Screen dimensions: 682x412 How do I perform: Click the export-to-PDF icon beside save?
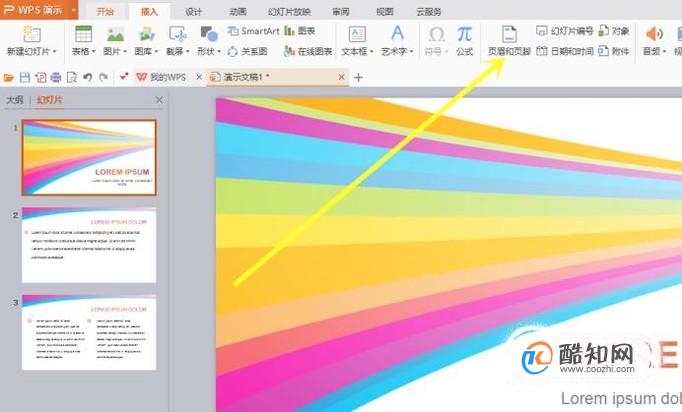(40, 78)
